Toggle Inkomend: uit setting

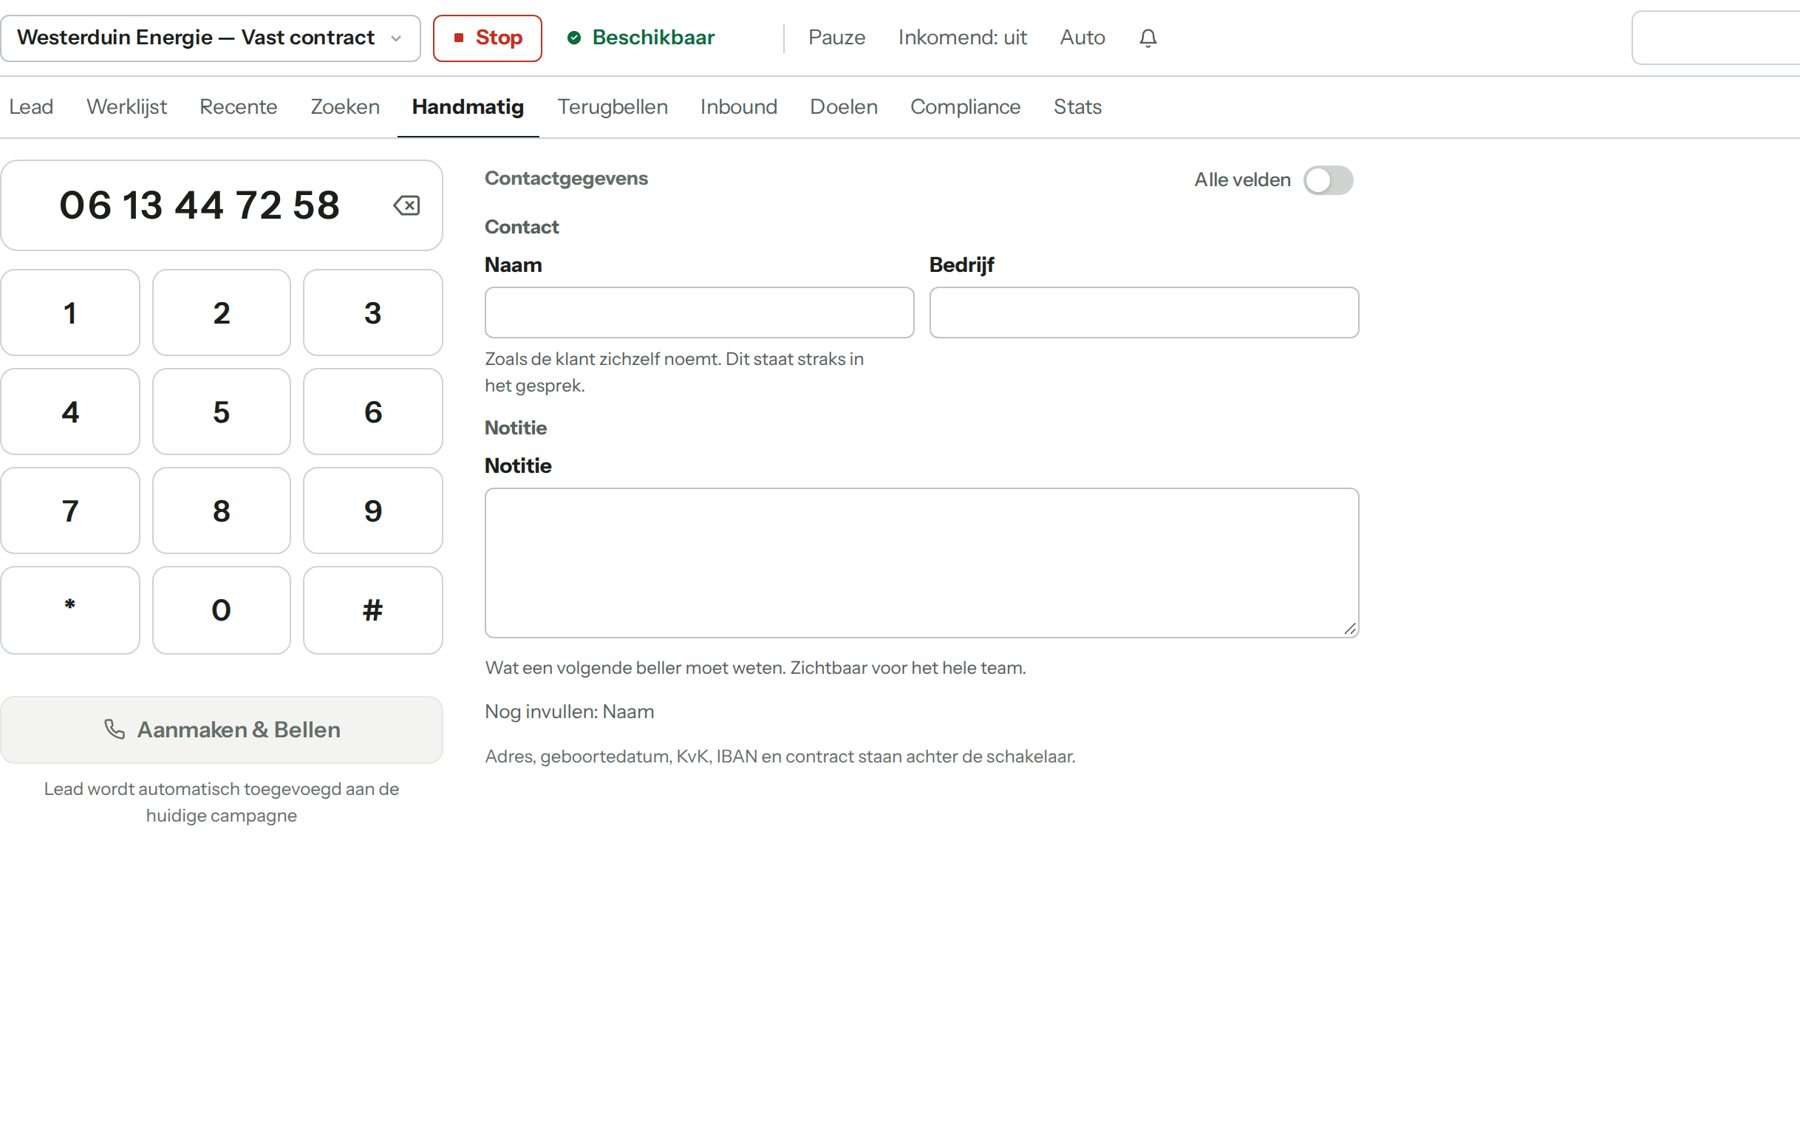tap(962, 38)
